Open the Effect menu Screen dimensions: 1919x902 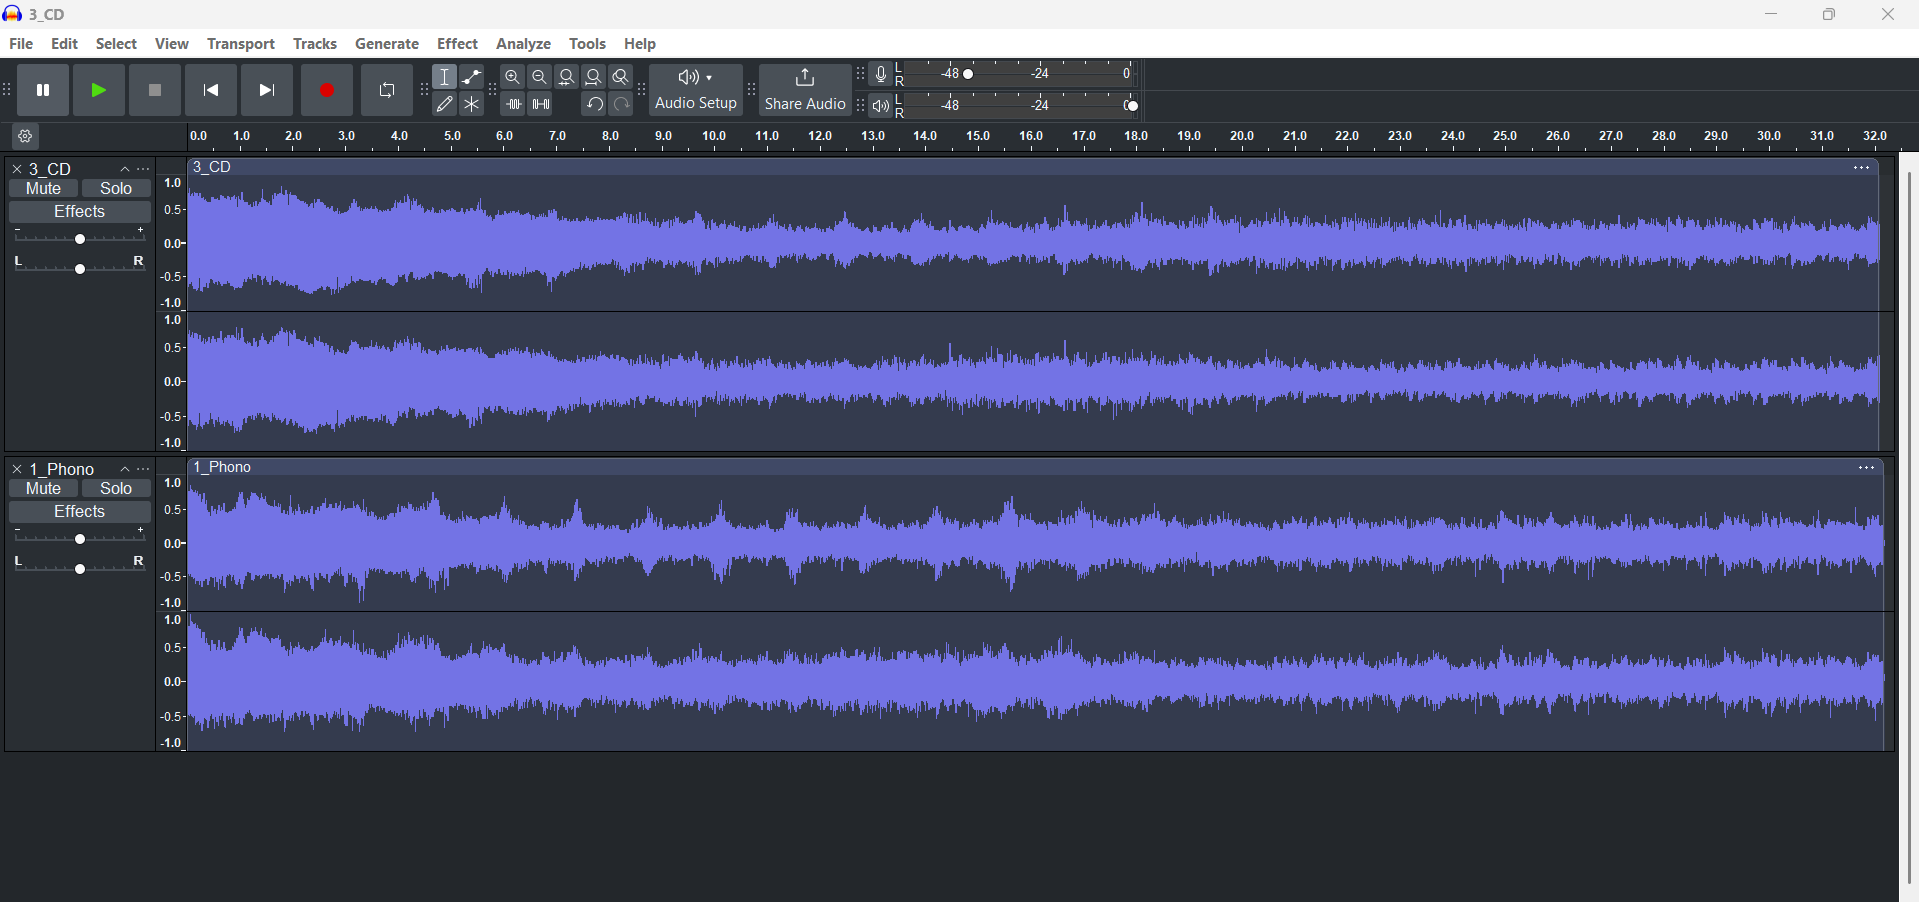click(458, 44)
